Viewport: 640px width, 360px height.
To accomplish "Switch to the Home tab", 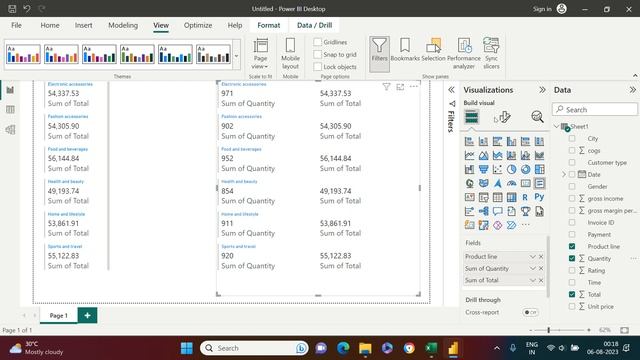I will 50,25.
